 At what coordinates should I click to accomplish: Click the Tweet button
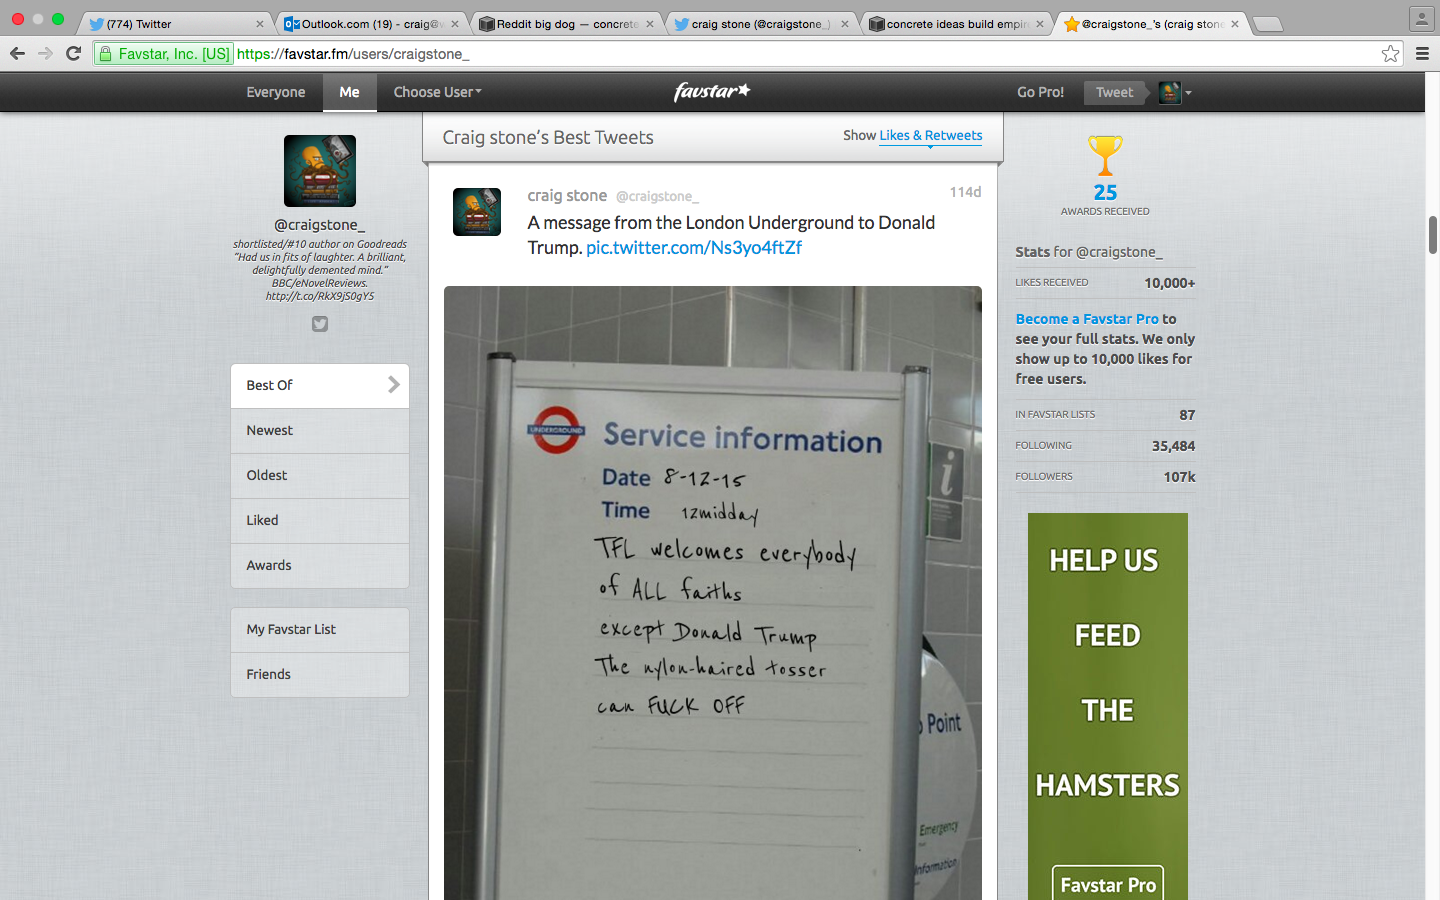coord(1114,92)
